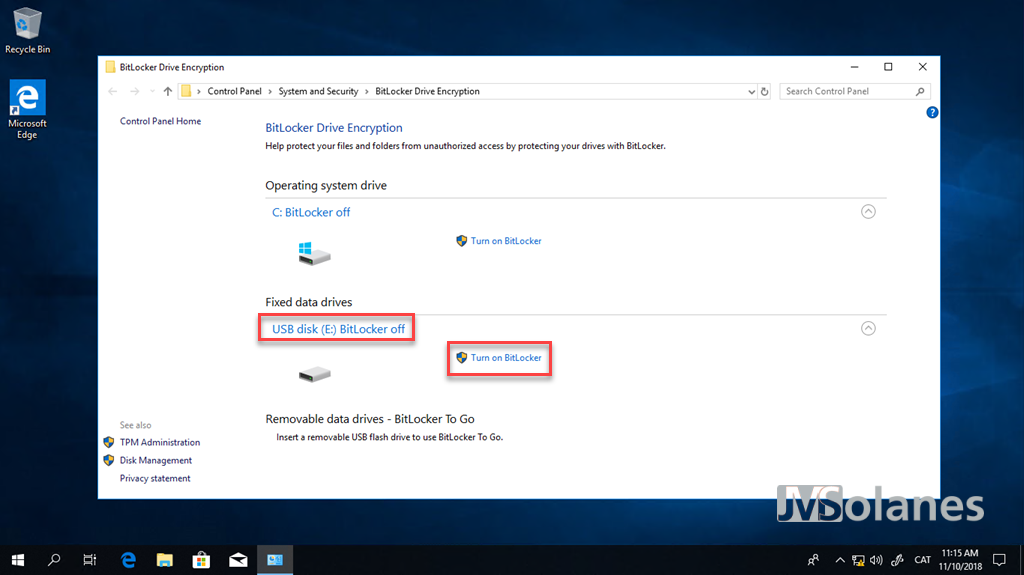This screenshot has width=1024, height=575.
Task: Select Control Panel in the breadcrumb path
Action: (x=234, y=91)
